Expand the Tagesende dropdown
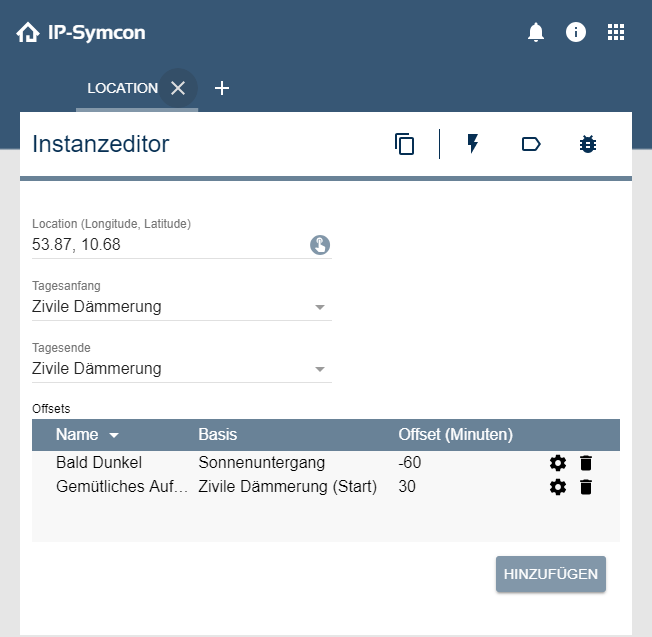 pyautogui.click(x=320, y=369)
